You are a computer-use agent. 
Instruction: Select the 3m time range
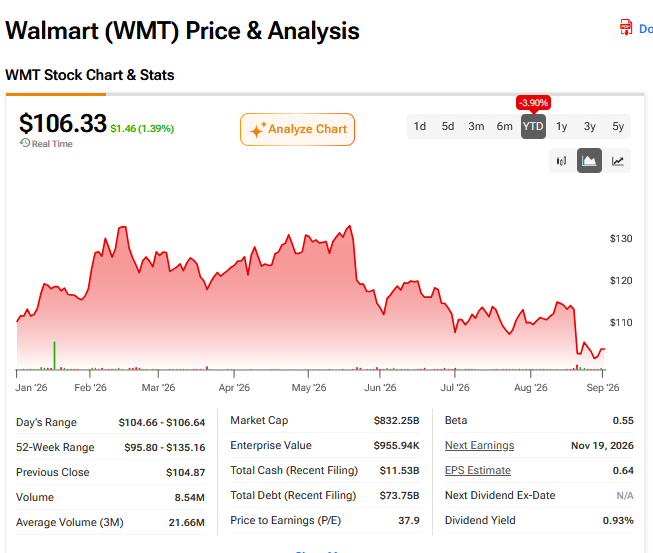coord(476,126)
